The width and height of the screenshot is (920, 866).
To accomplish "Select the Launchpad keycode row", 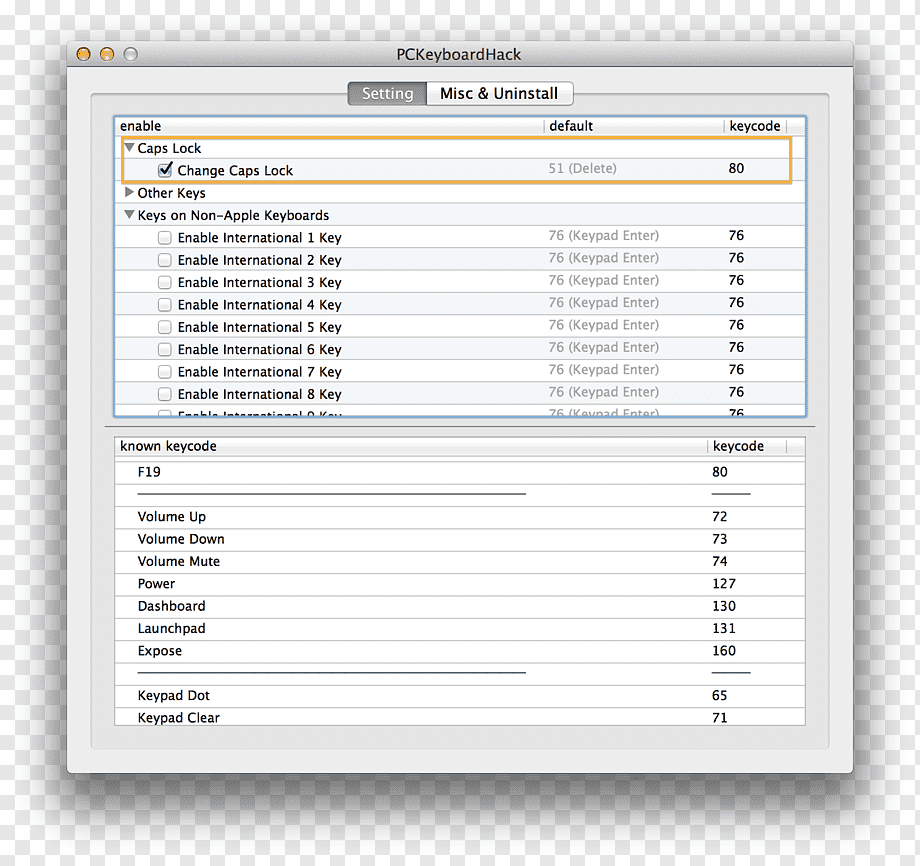I will (460, 628).
